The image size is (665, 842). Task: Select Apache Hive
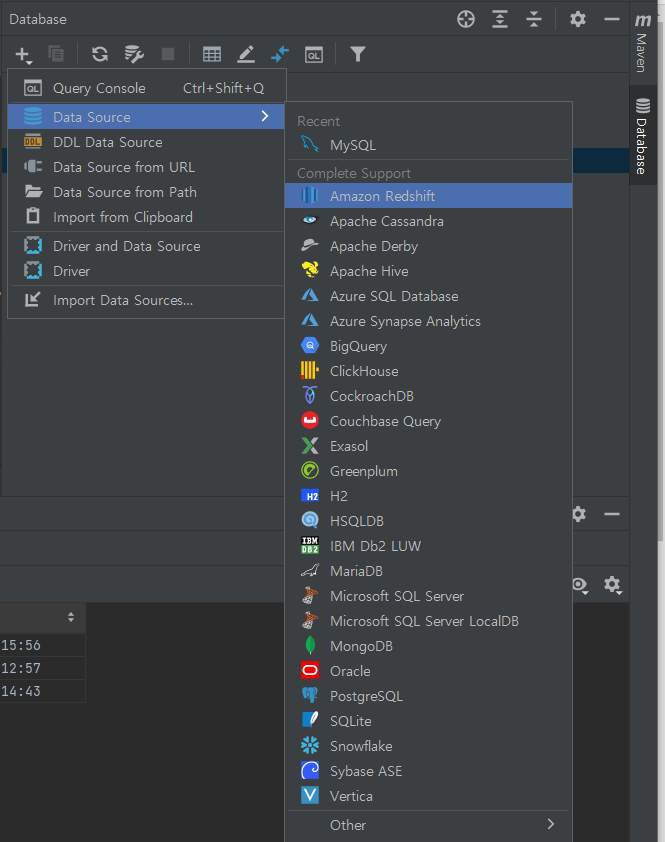tap(428, 271)
